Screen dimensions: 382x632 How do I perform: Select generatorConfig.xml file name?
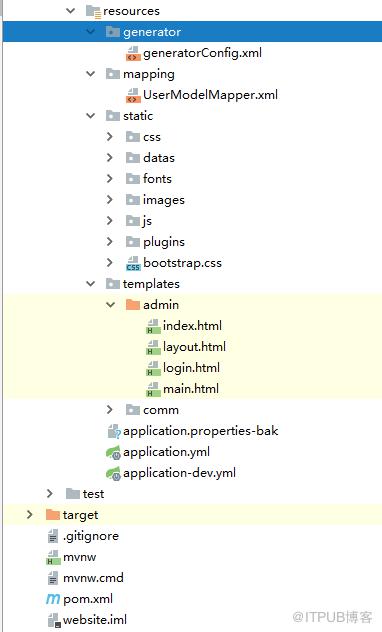[202, 53]
